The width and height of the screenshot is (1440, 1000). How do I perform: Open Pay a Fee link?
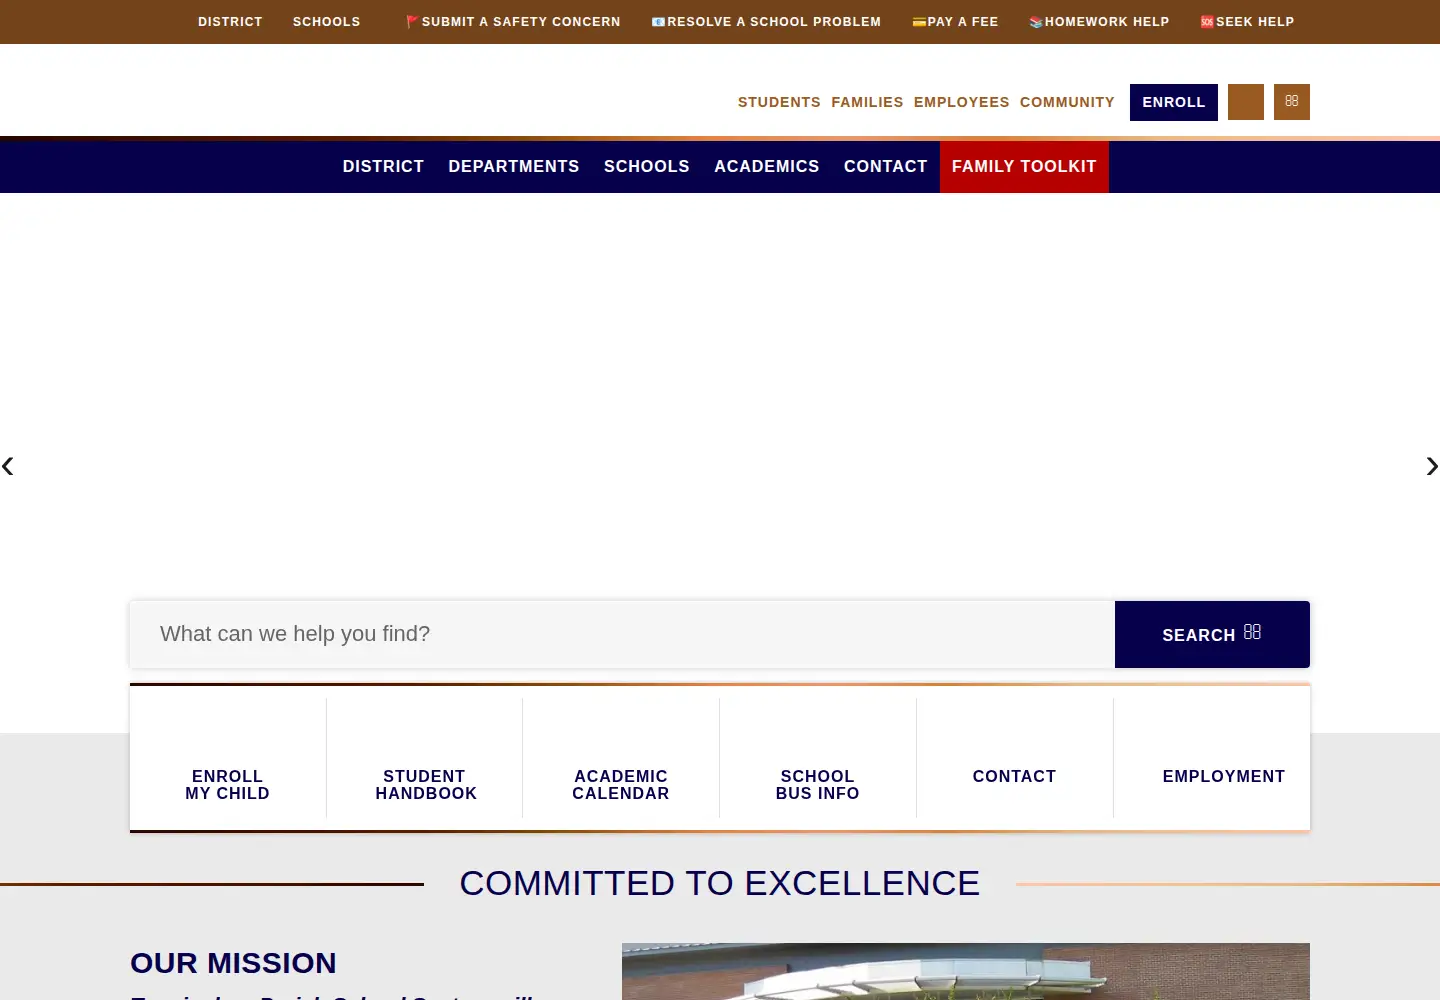click(955, 22)
